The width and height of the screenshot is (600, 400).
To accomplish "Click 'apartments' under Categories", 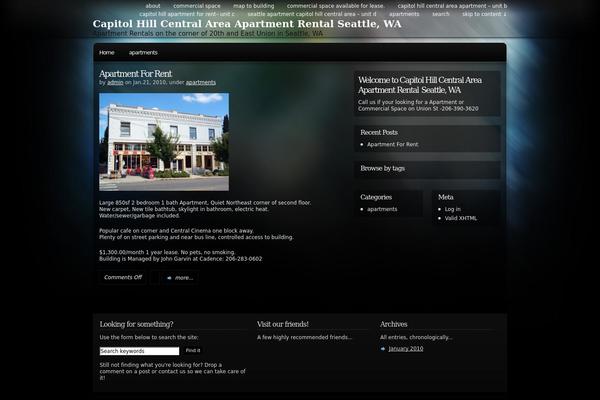I will tap(382, 209).
